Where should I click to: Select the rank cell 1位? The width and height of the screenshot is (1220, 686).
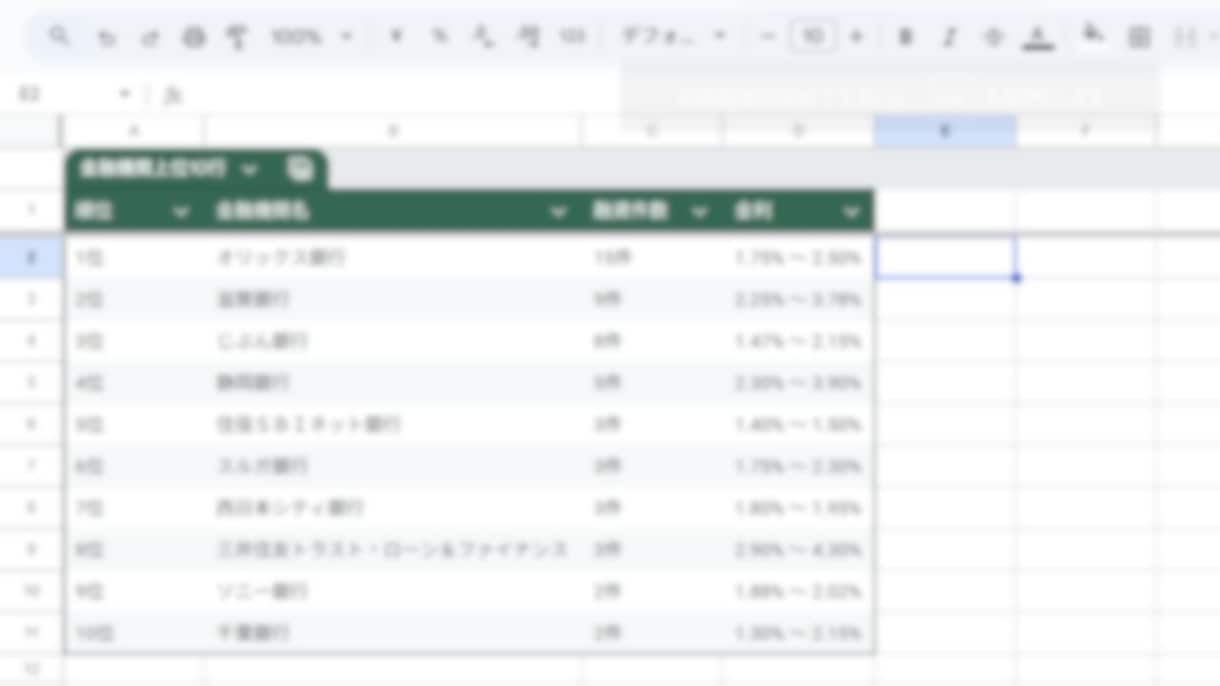(135, 257)
